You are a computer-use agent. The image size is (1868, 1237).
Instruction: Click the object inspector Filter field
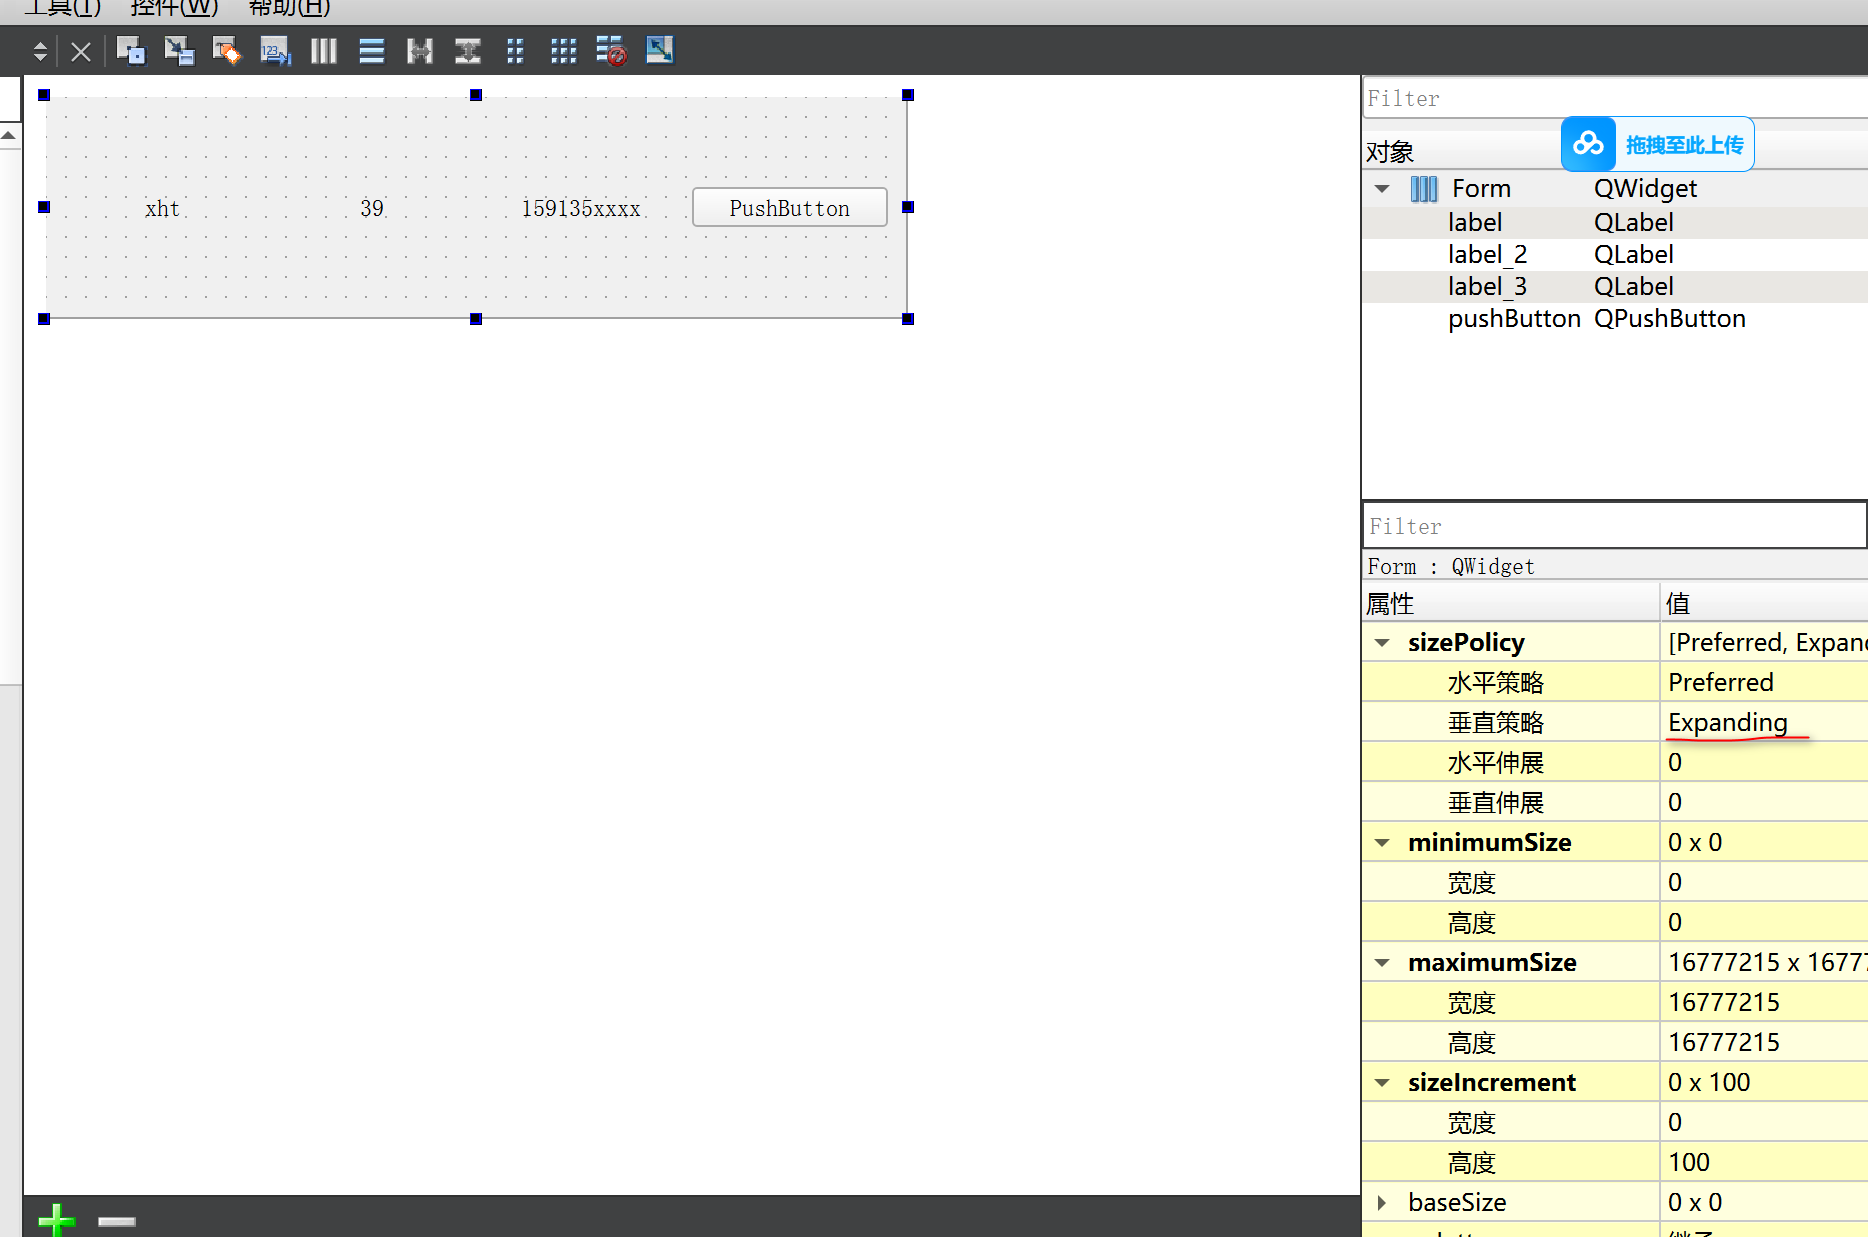click(x=1615, y=98)
